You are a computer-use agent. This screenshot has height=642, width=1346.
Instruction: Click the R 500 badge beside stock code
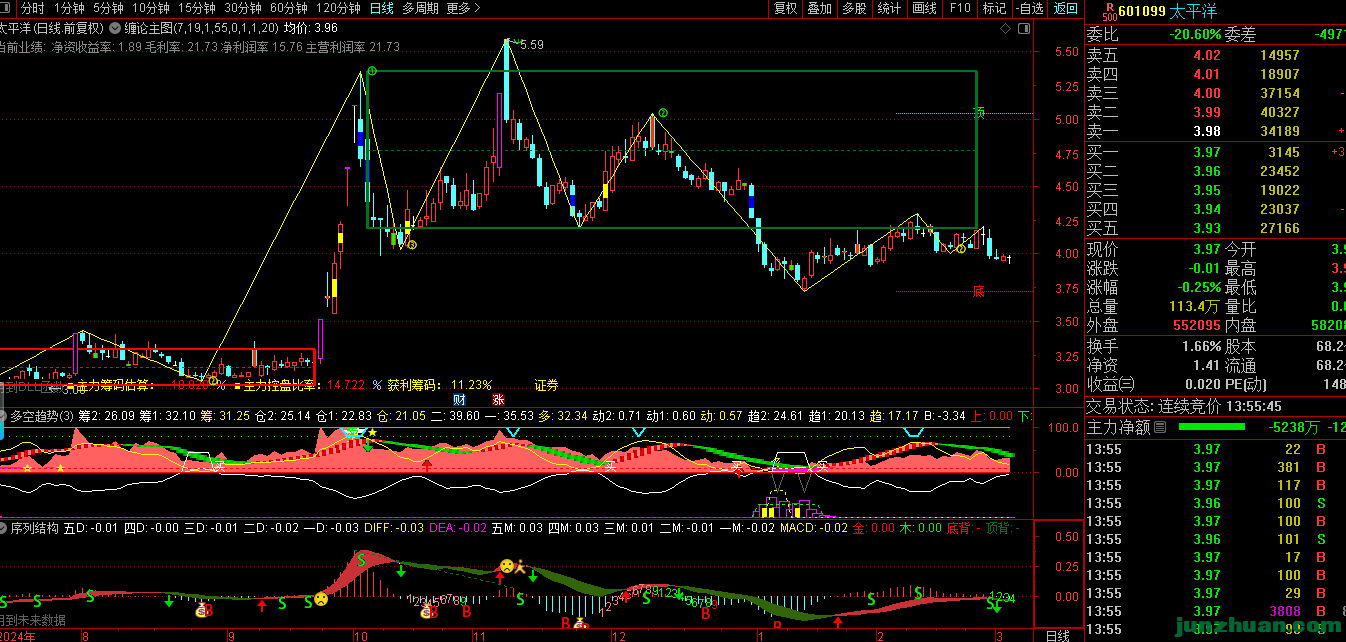[1108, 11]
